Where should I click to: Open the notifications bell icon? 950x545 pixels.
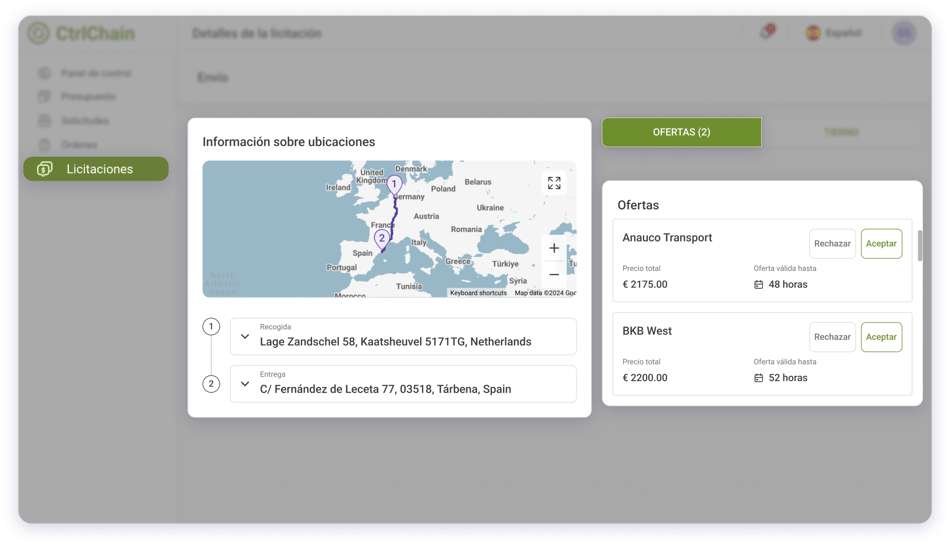[x=766, y=33]
